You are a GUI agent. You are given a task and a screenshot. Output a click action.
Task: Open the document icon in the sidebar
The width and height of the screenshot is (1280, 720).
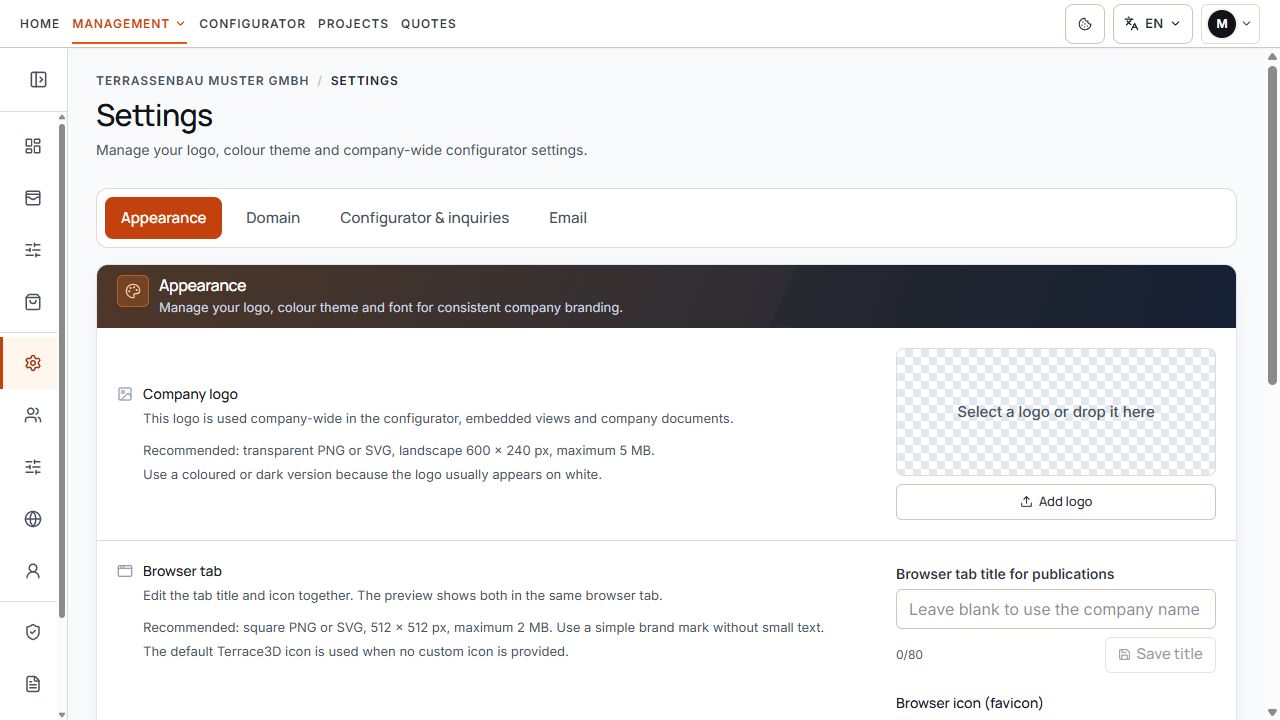coord(33,684)
